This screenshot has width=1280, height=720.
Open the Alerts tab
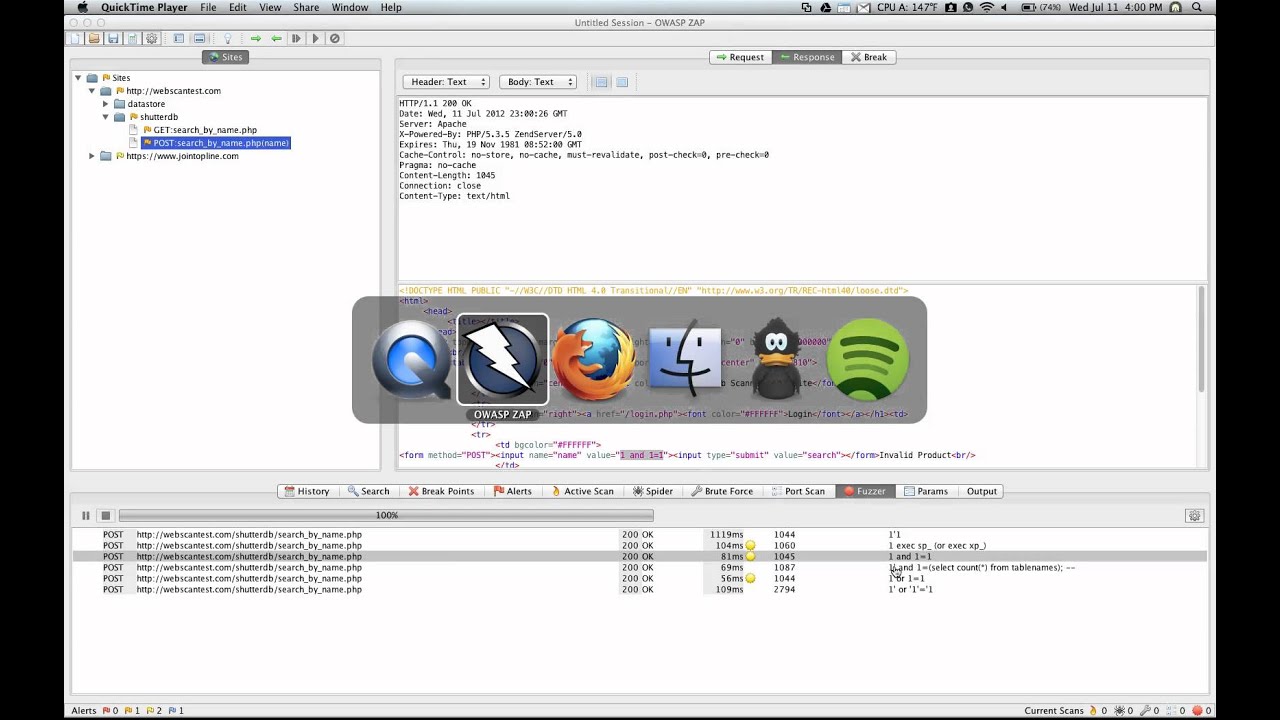point(513,491)
